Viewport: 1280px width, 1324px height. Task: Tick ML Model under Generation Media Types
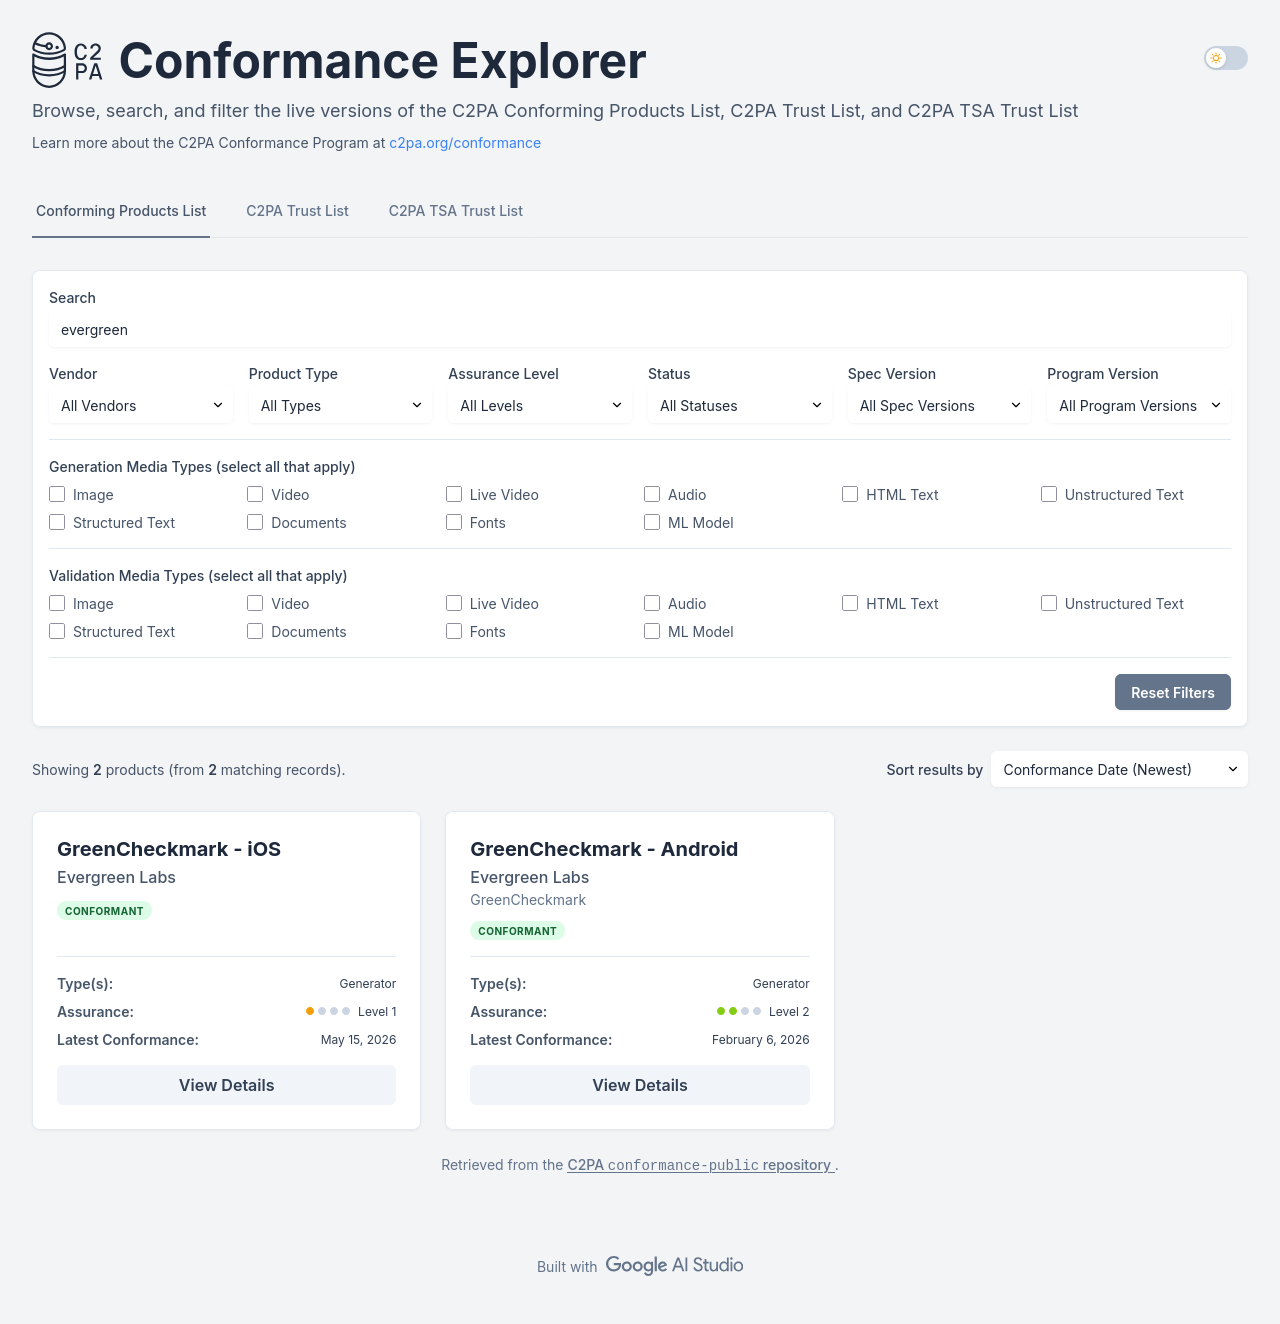pyautogui.click(x=652, y=523)
